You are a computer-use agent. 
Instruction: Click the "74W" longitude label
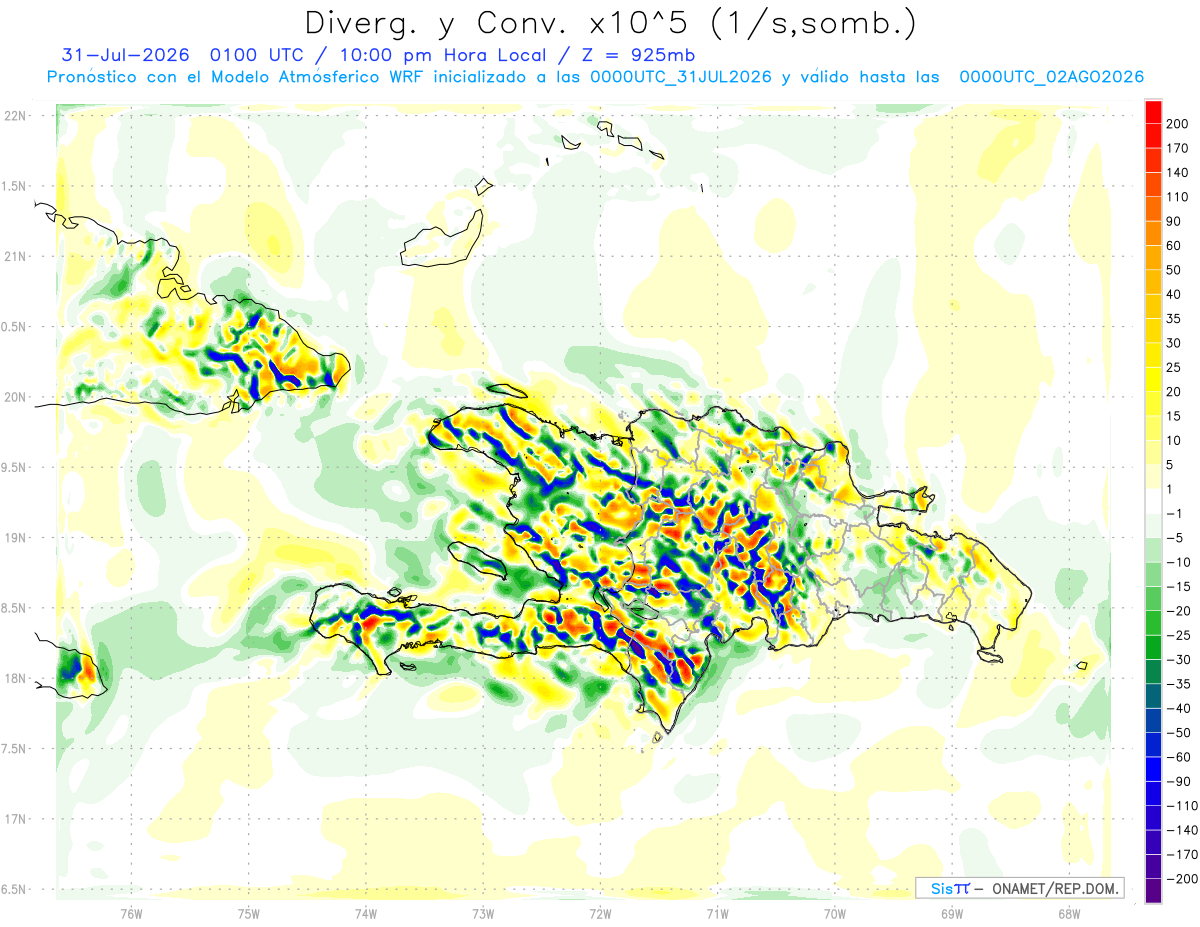pyautogui.click(x=365, y=913)
